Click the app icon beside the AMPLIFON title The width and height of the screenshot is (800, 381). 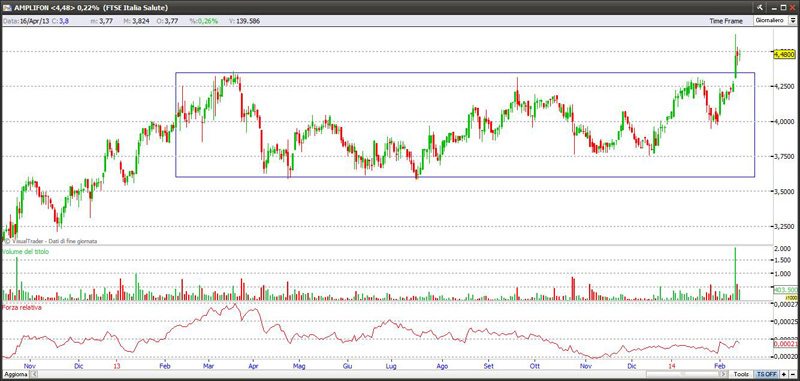click(x=7, y=8)
